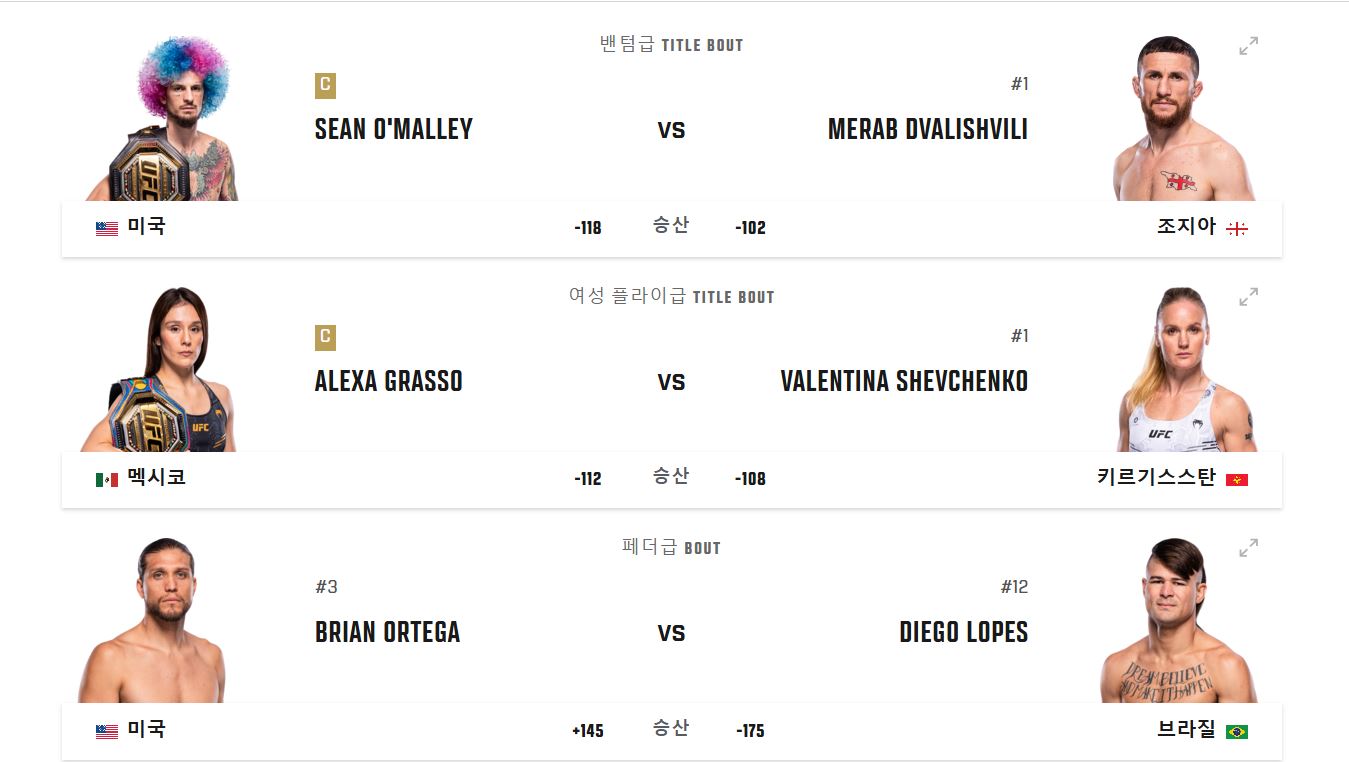
Task: Click the +145 odds beside Ortega's 승산
Action: (x=587, y=730)
